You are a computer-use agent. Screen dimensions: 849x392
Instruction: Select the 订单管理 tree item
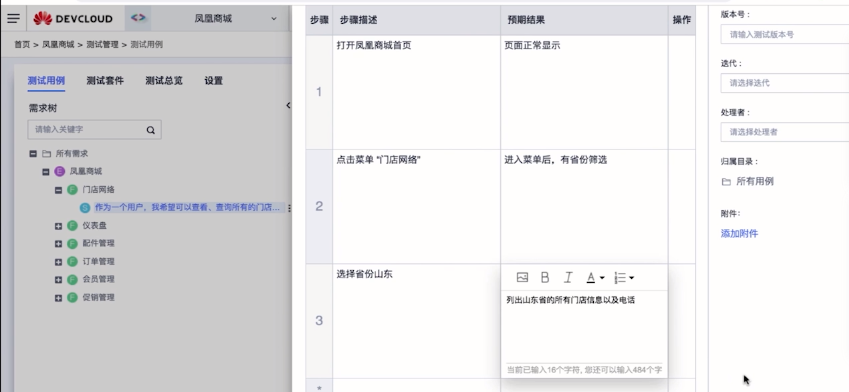click(99, 262)
